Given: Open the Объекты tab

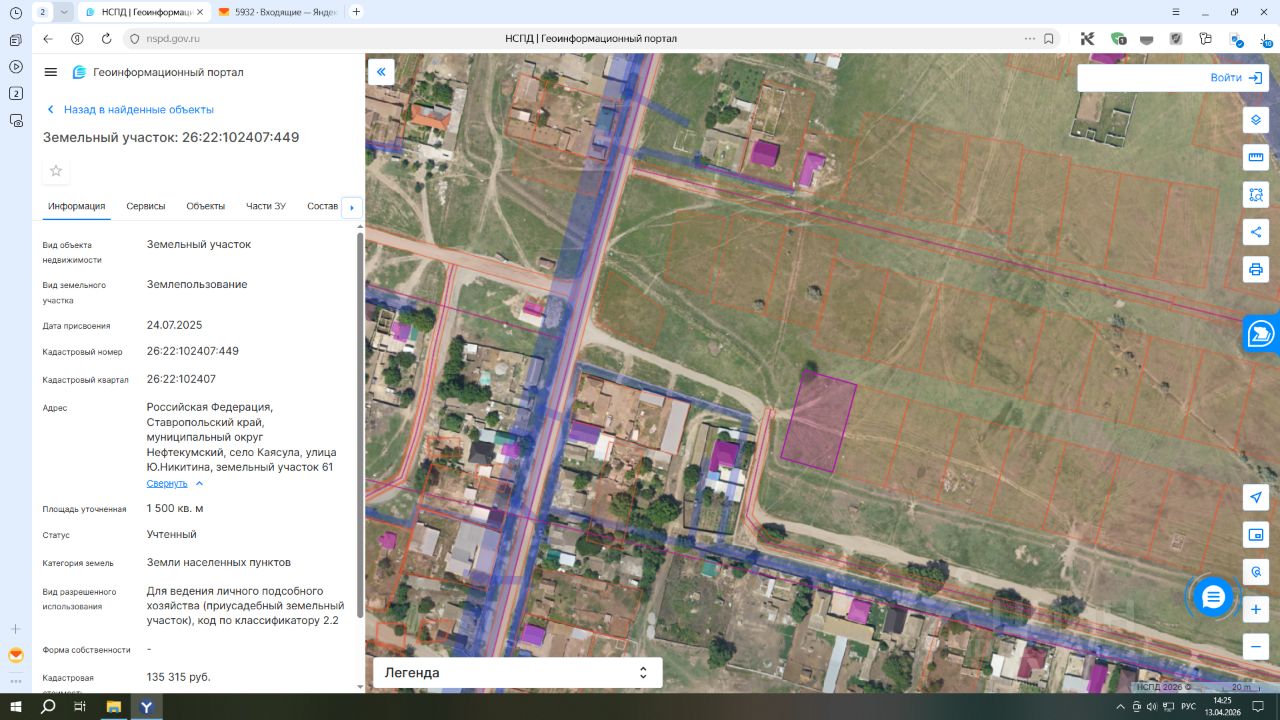Looking at the screenshot, I should 206,206.
